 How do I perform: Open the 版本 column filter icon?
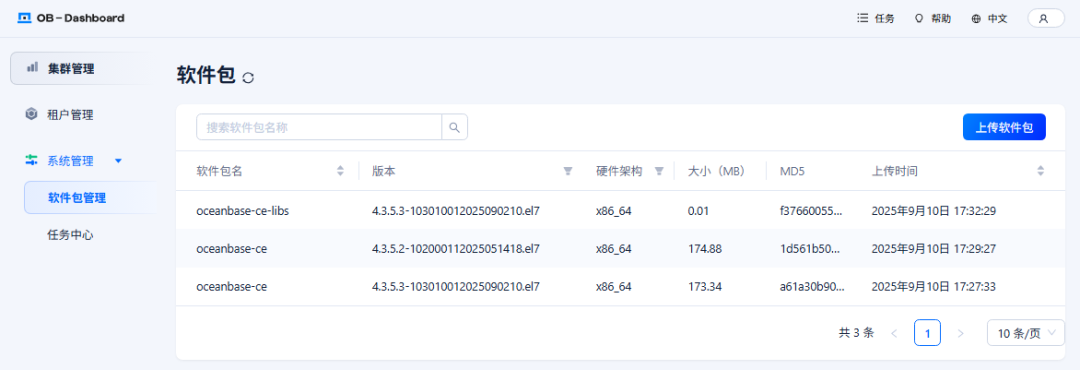[x=568, y=171]
